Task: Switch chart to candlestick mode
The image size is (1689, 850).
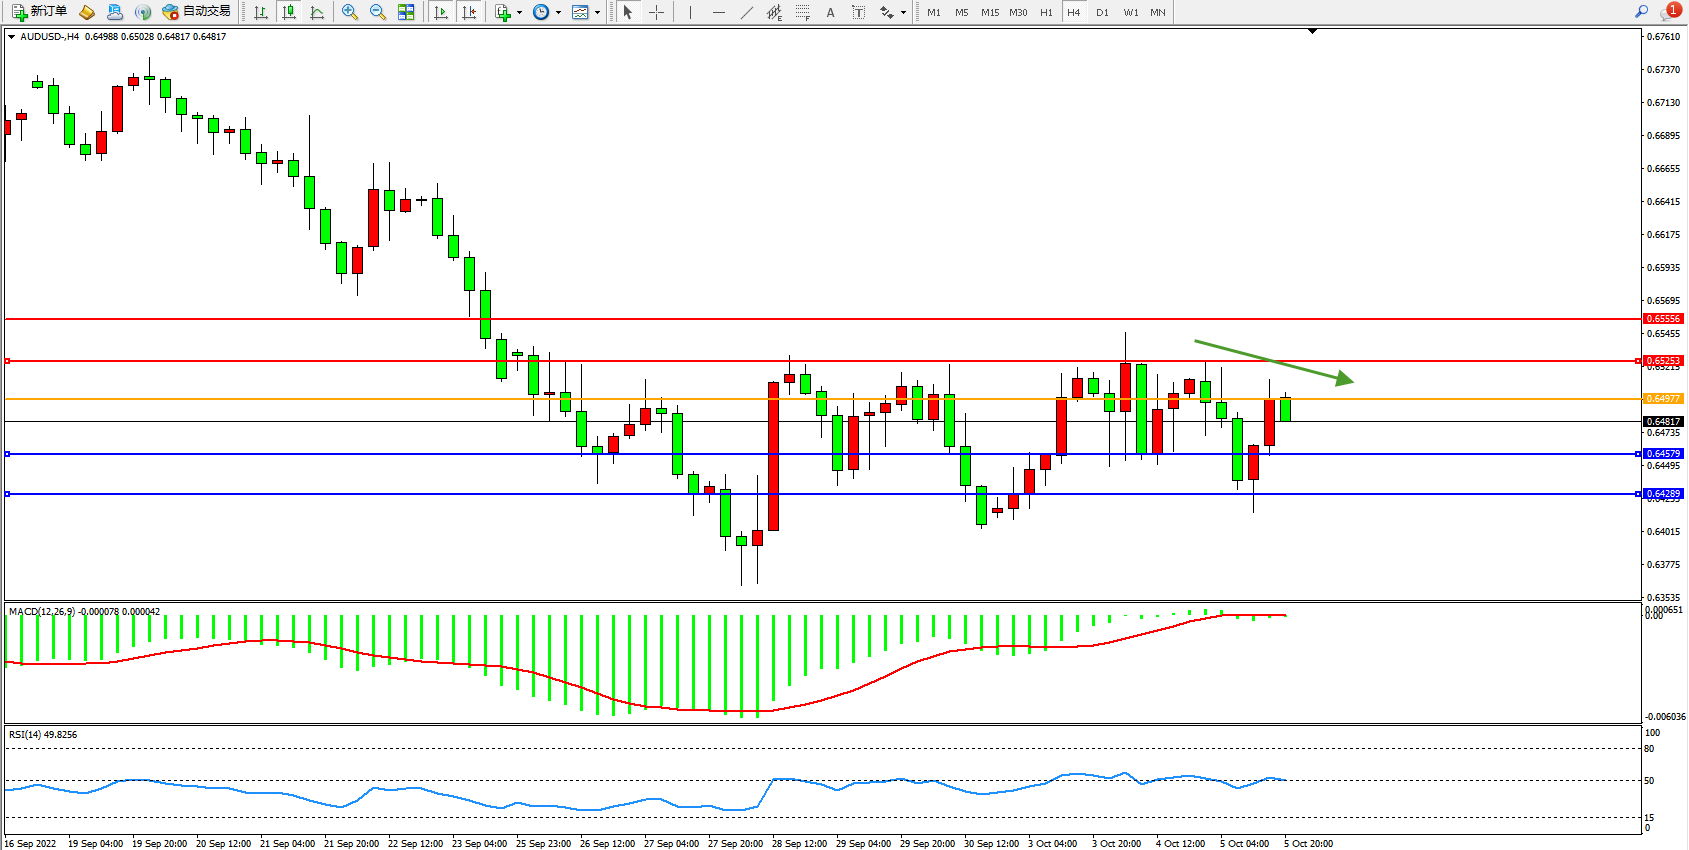Action: click(x=289, y=12)
